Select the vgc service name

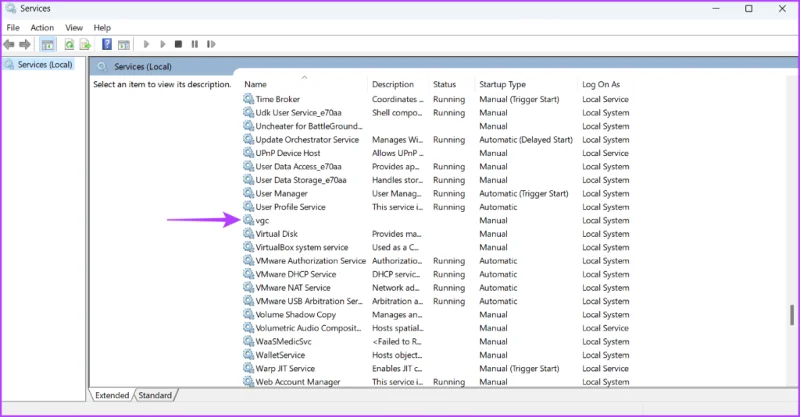[262, 220]
